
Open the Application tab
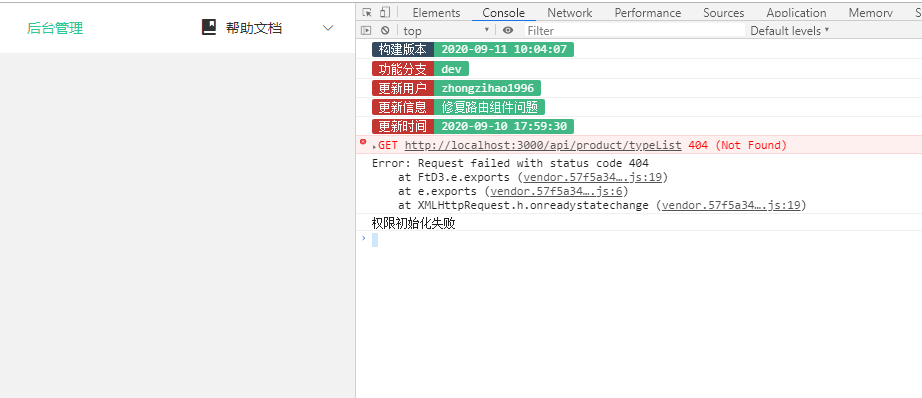pyautogui.click(x=796, y=12)
